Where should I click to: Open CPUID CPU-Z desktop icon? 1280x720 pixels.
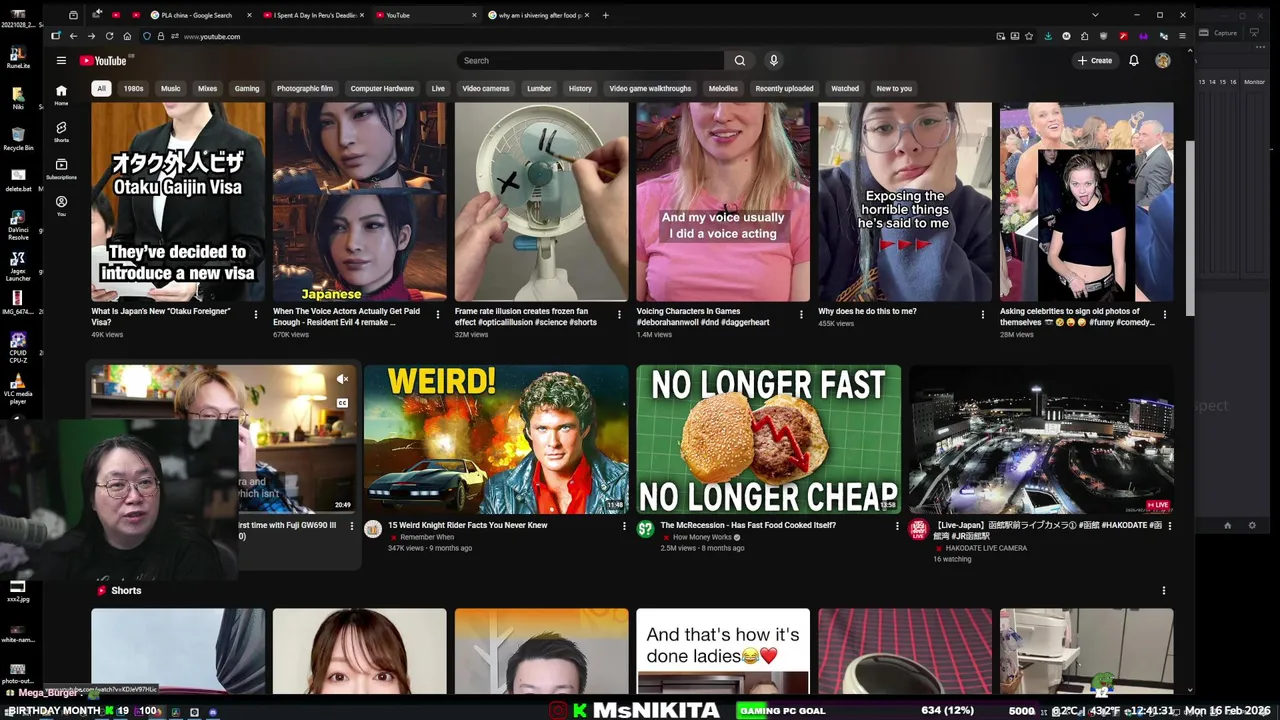pos(18,346)
